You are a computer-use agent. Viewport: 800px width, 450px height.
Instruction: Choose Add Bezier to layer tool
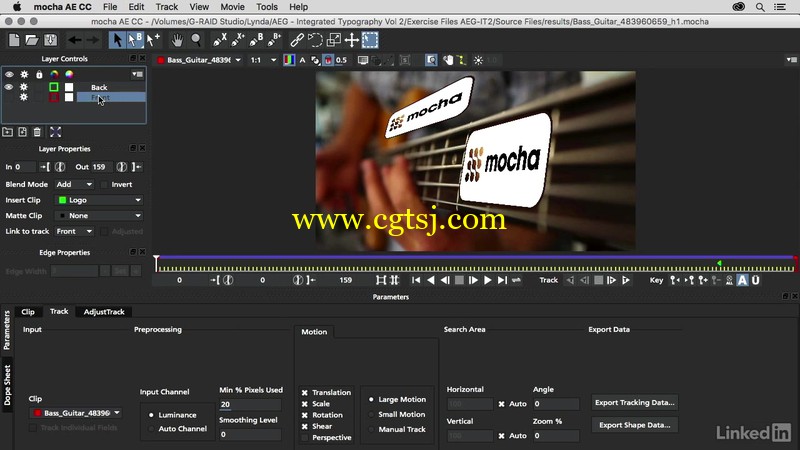[274, 40]
